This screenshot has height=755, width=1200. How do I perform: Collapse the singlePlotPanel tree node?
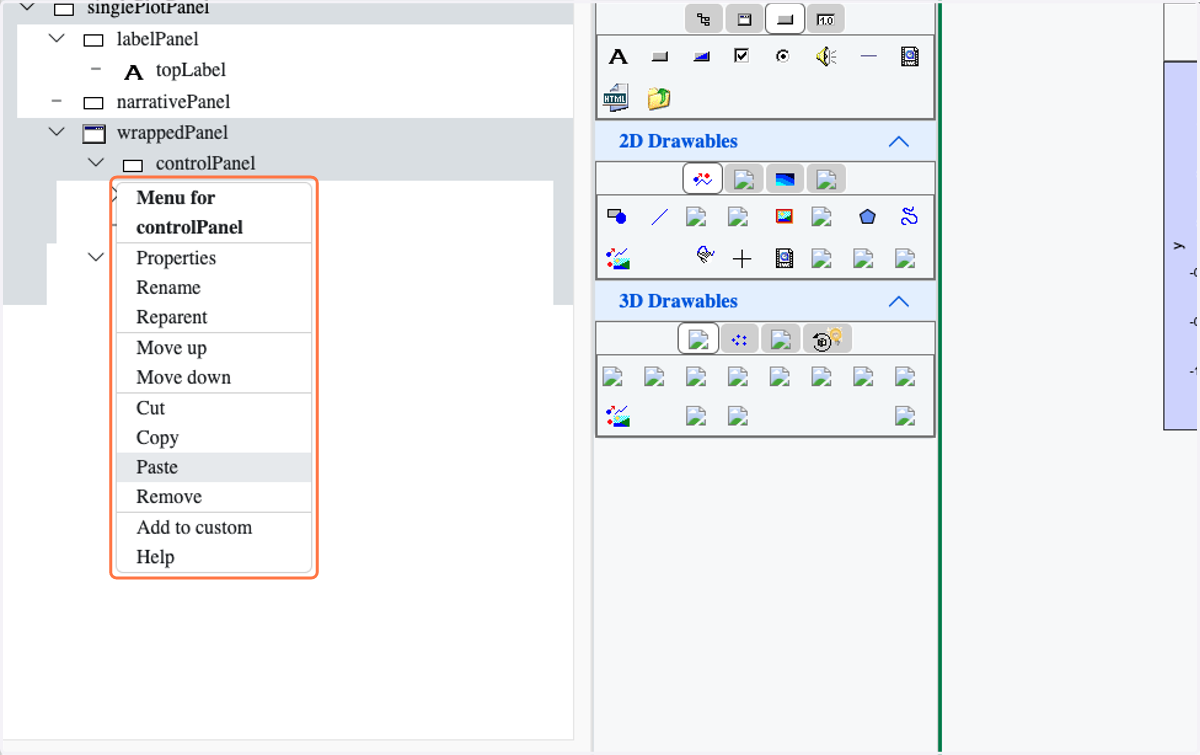pyautogui.click(x=27, y=8)
